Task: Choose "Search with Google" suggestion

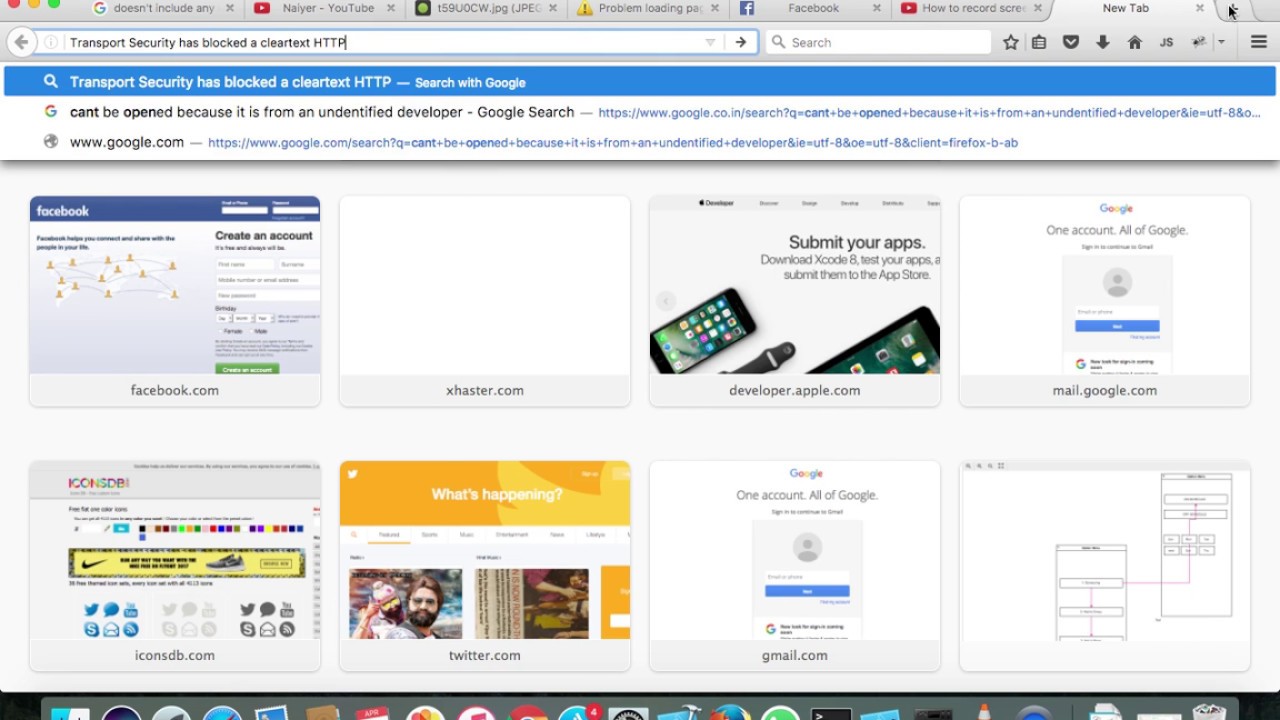Action: tap(640, 82)
